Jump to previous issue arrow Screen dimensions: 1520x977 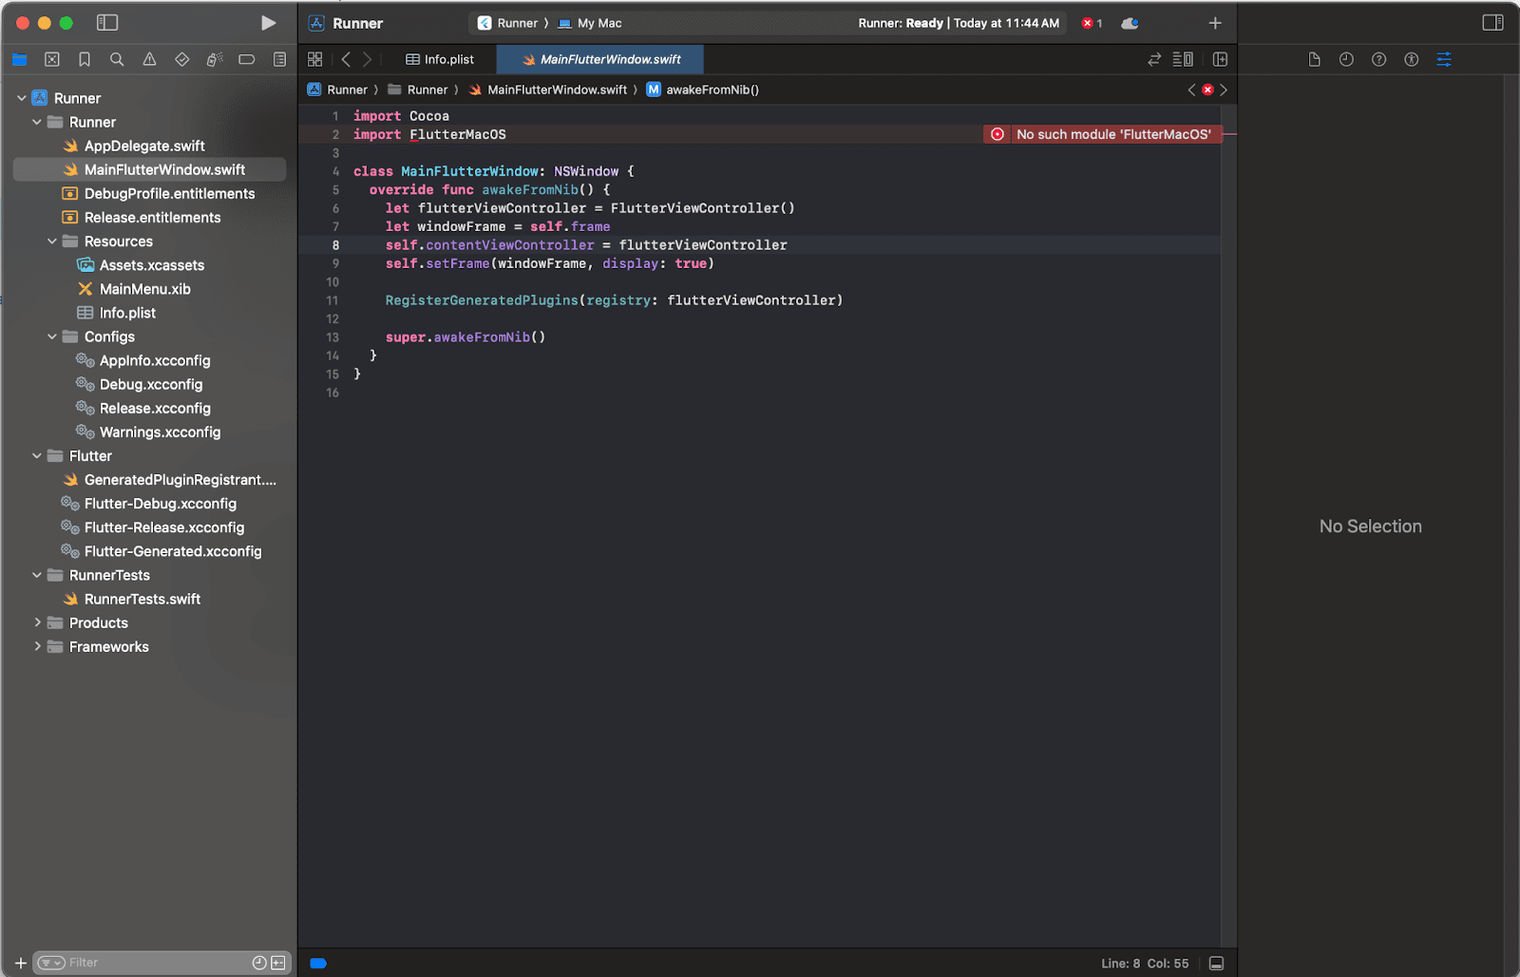point(1191,90)
